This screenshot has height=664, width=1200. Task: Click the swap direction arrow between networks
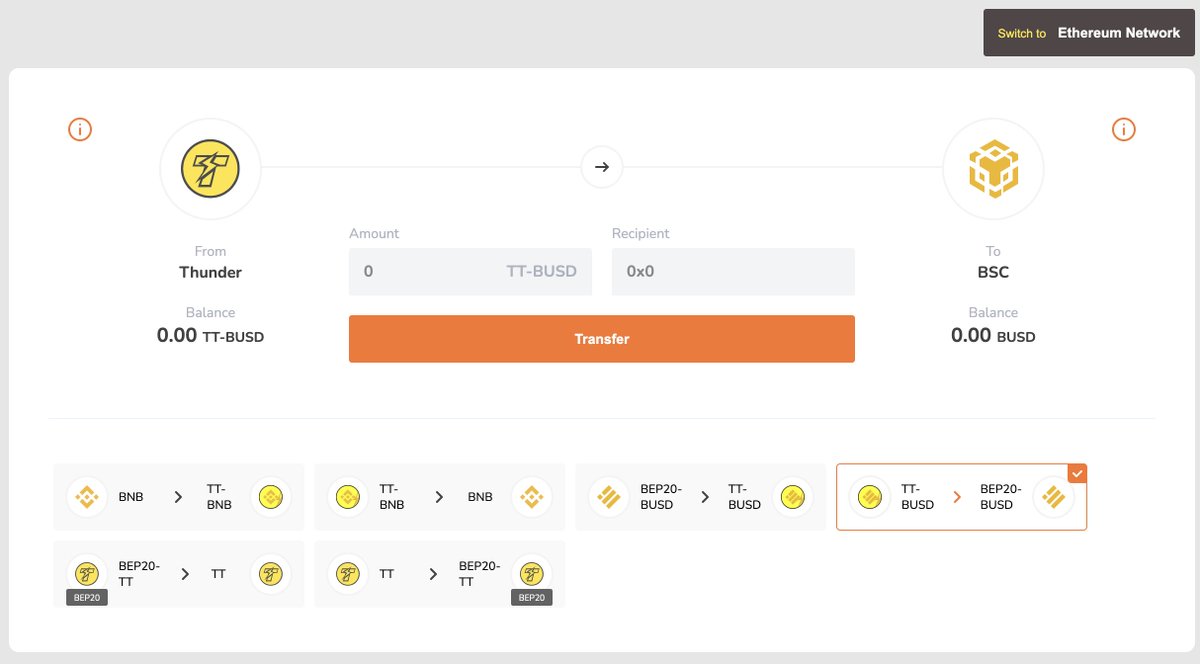[x=602, y=167]
